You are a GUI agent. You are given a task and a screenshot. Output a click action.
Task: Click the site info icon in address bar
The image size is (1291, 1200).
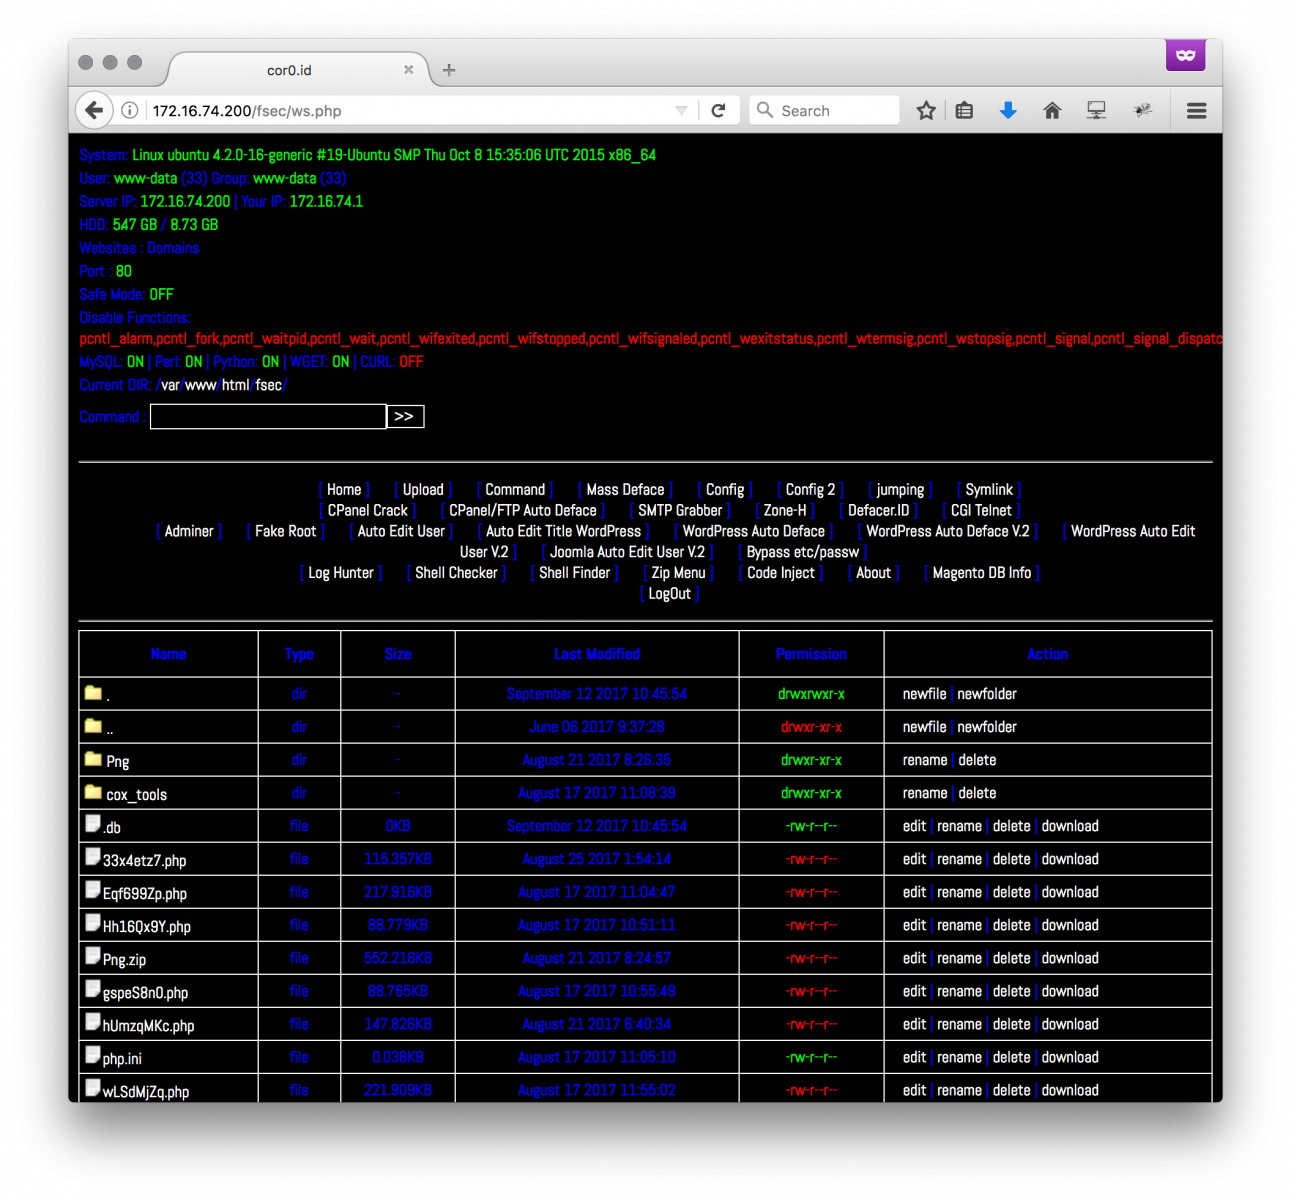click(x=129, y=110)
